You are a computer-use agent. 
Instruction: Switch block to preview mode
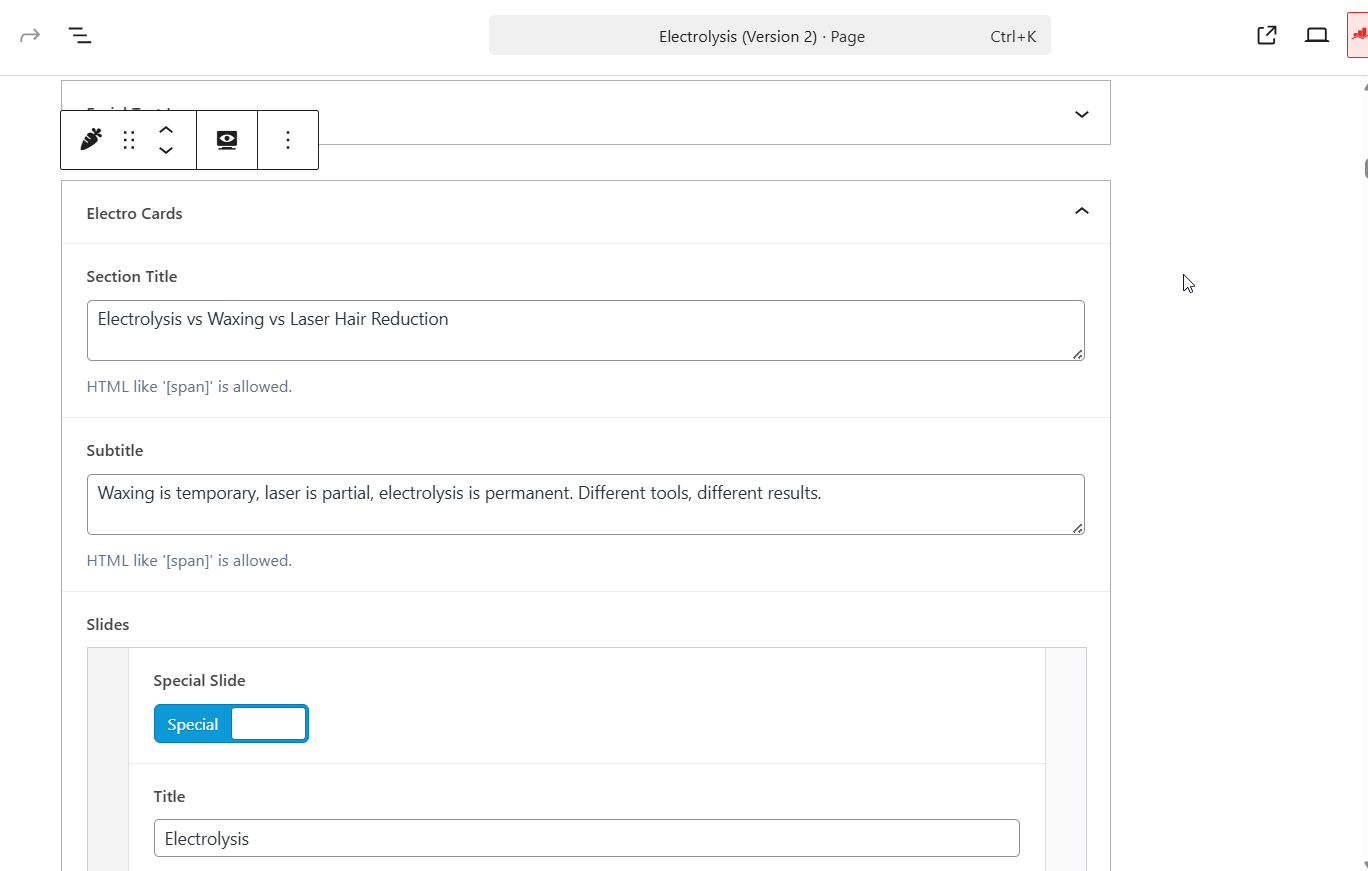pos(227,140)
